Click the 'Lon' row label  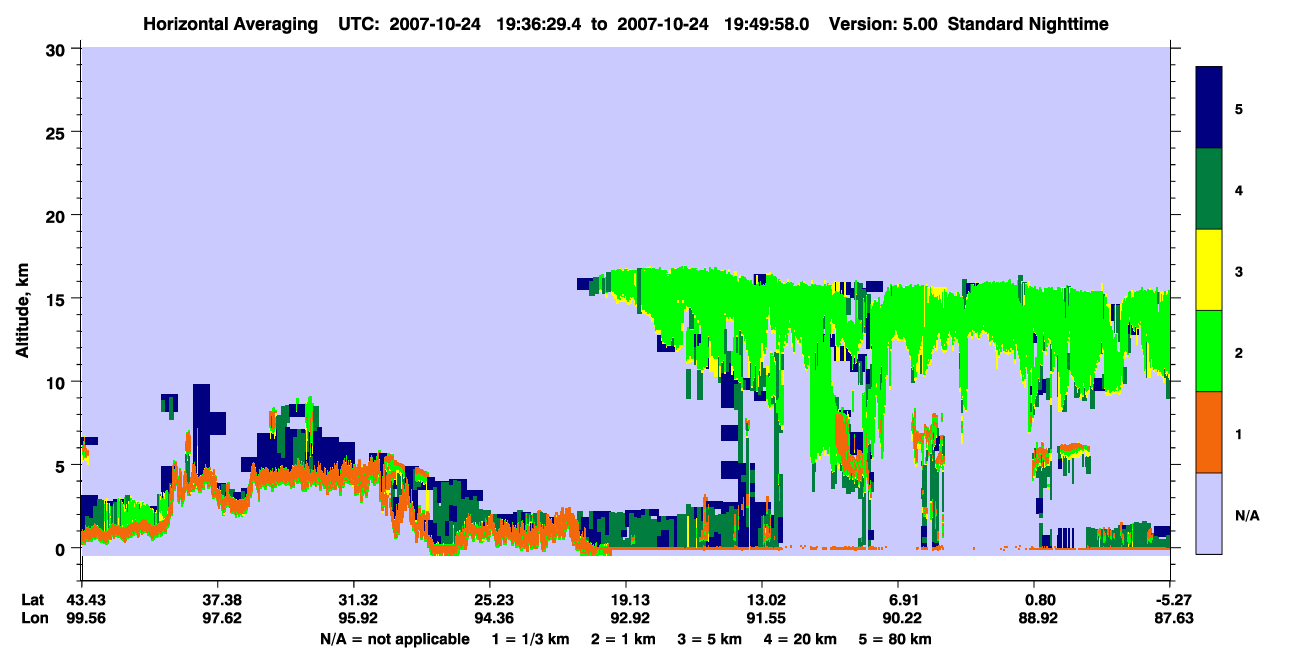point(33,618)
